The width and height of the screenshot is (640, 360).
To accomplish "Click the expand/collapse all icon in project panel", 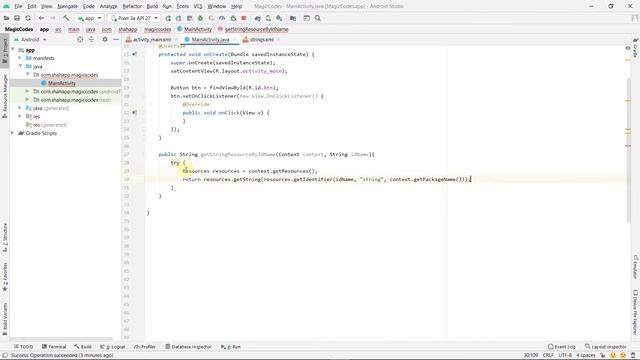I will click(91, 40).
